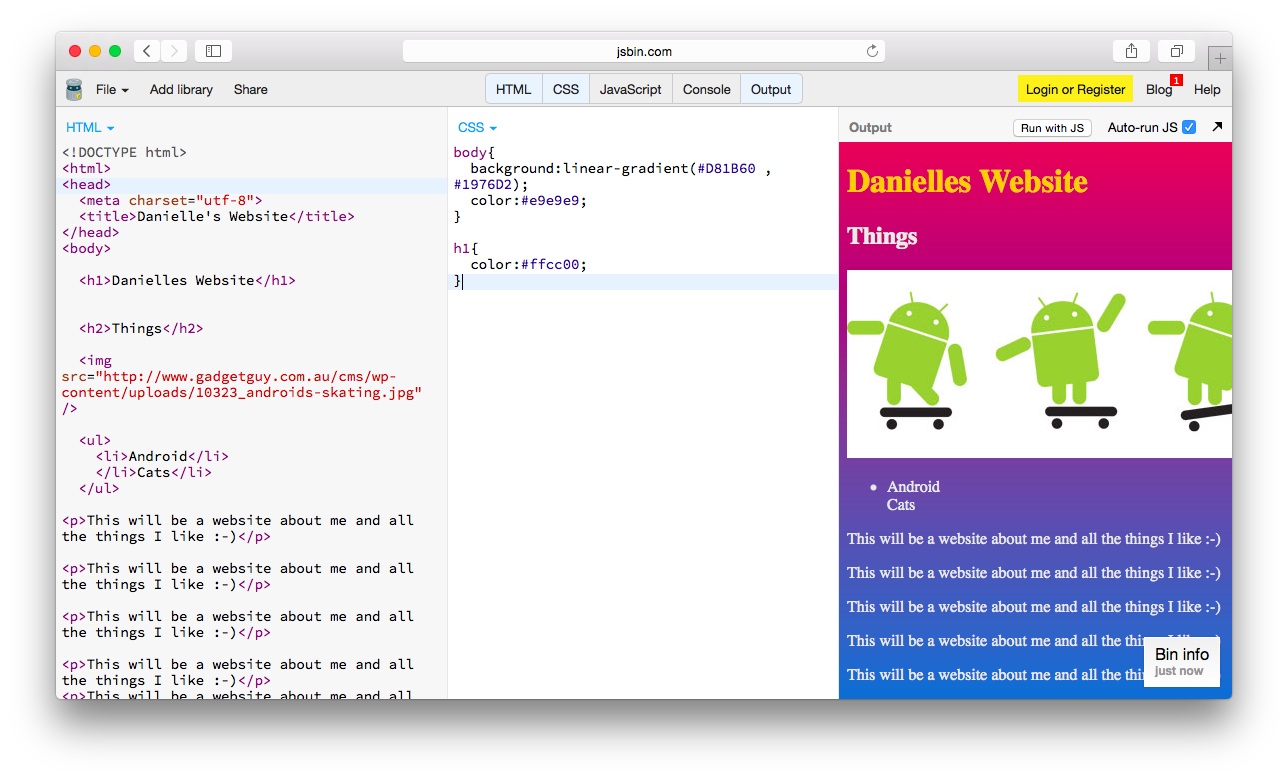Click the <!DOCTYPE html> line in HTML
Screen dimensions: 1288x779
click(x=124, y=152)
